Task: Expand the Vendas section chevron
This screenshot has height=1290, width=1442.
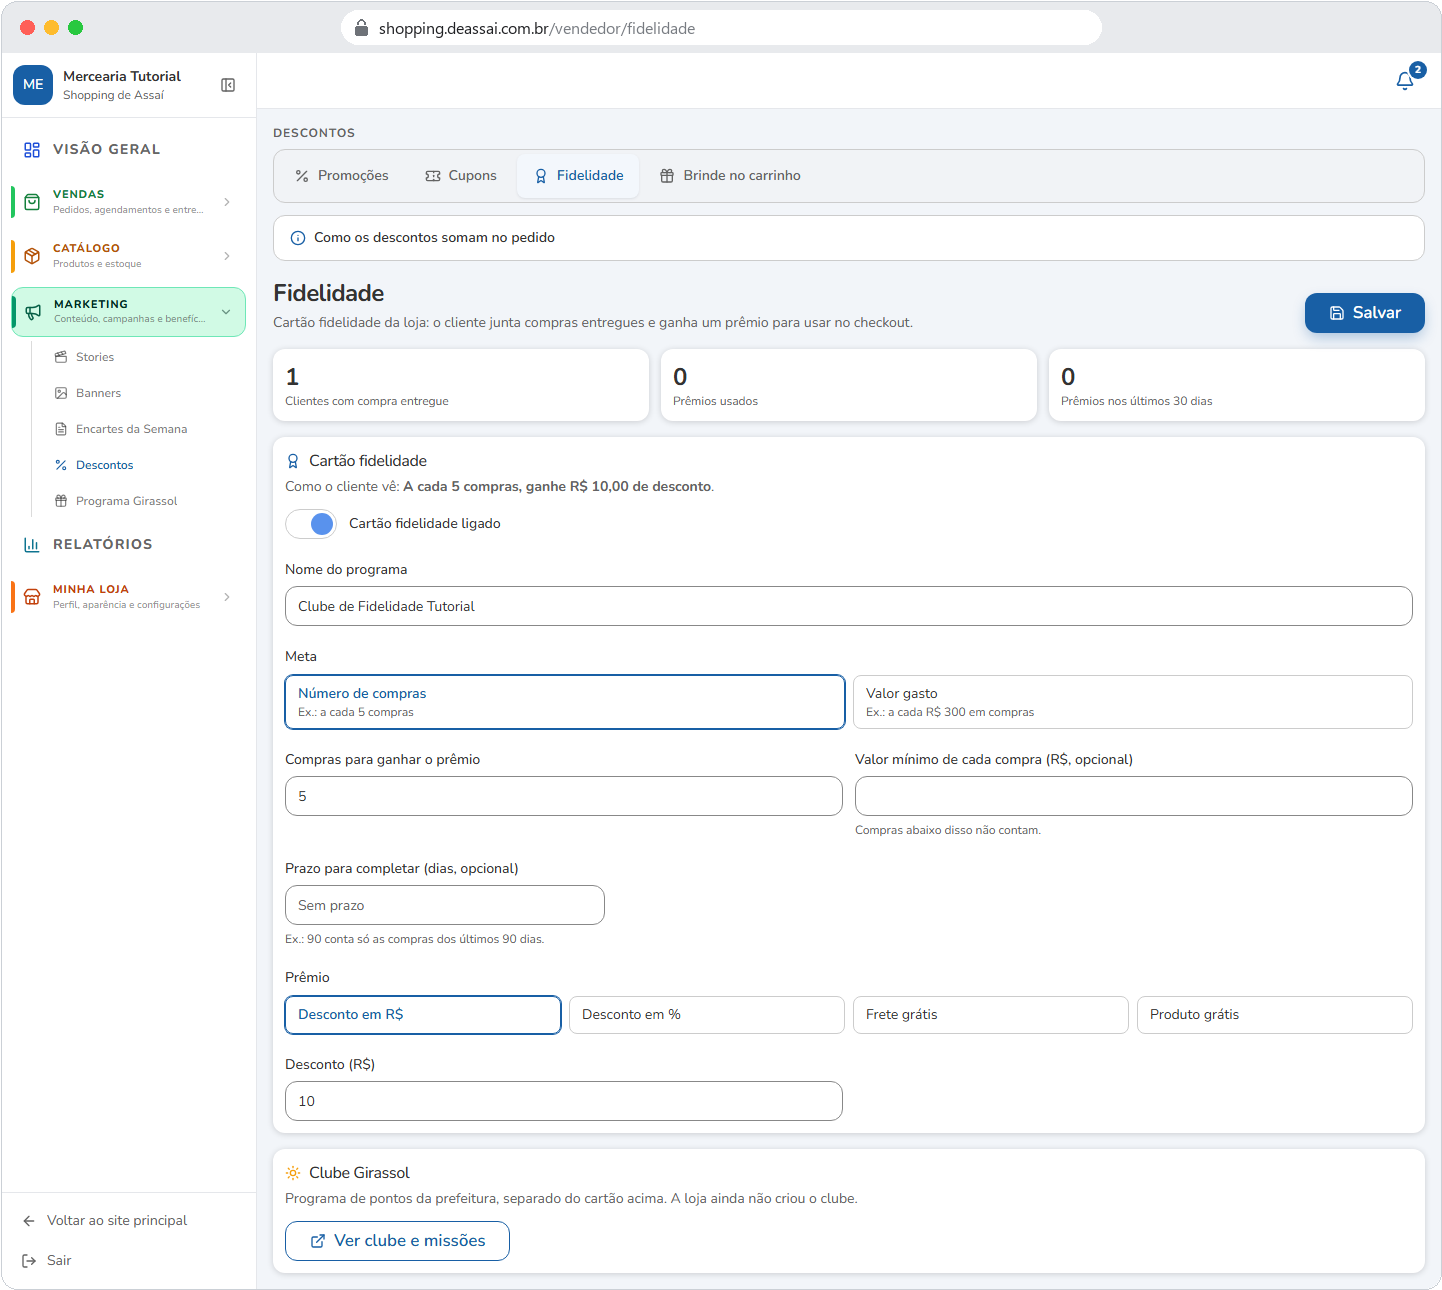Action: 227,202
